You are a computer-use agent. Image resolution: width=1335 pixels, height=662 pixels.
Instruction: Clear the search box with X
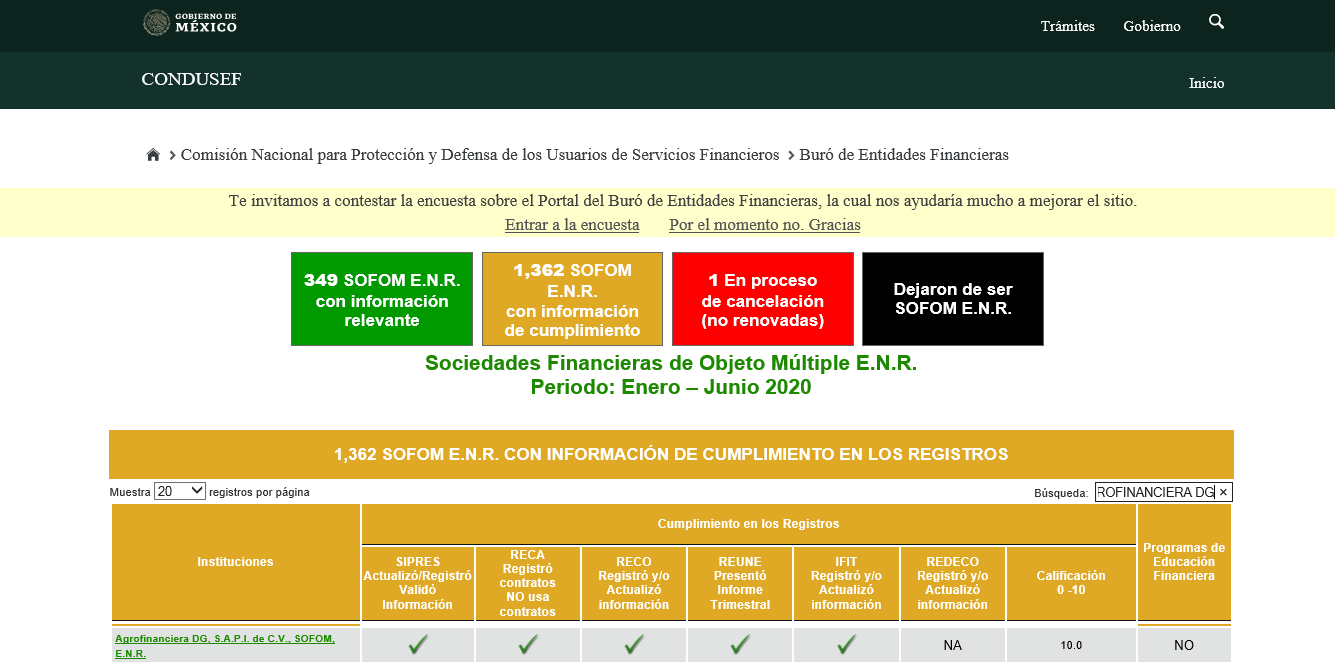[x=1223, y=492]
